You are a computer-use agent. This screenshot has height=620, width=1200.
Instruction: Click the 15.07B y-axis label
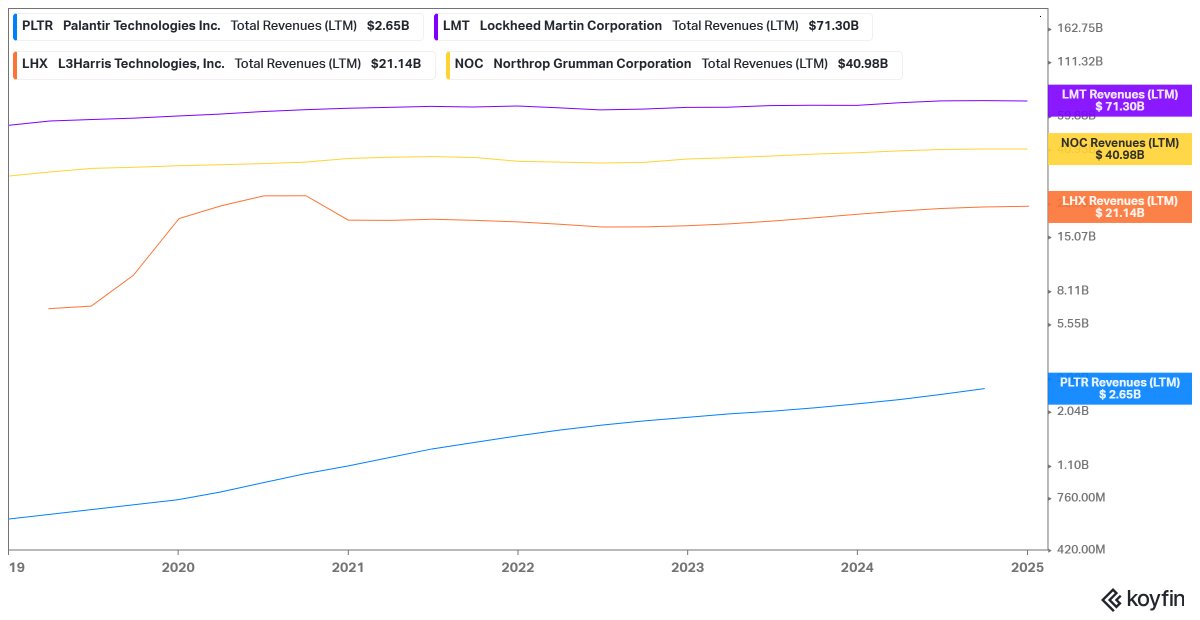pyautogui.click(x=1076, y=236)
